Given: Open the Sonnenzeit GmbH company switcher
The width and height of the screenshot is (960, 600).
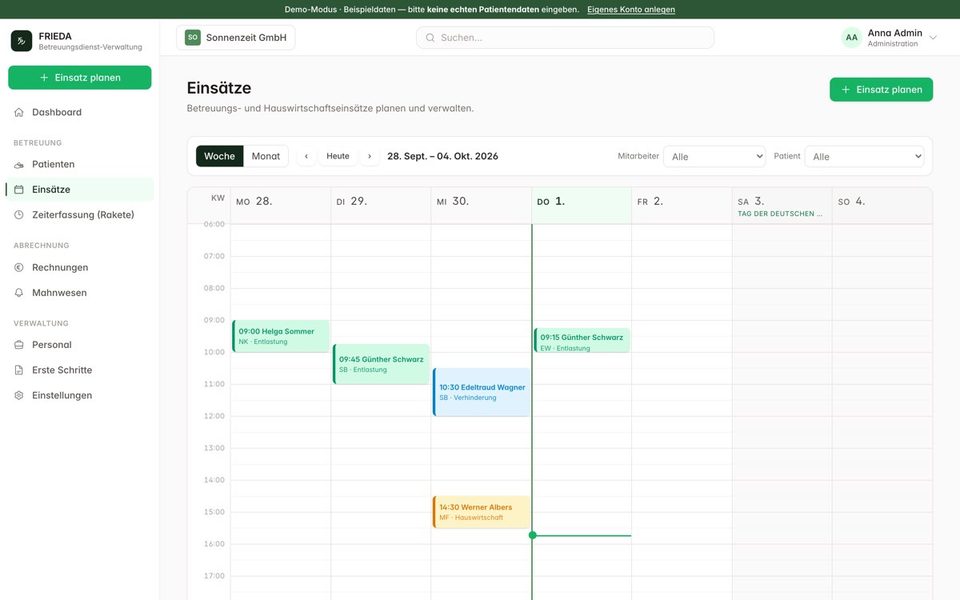Looking at the screenshot, I should tap(236, 37).
